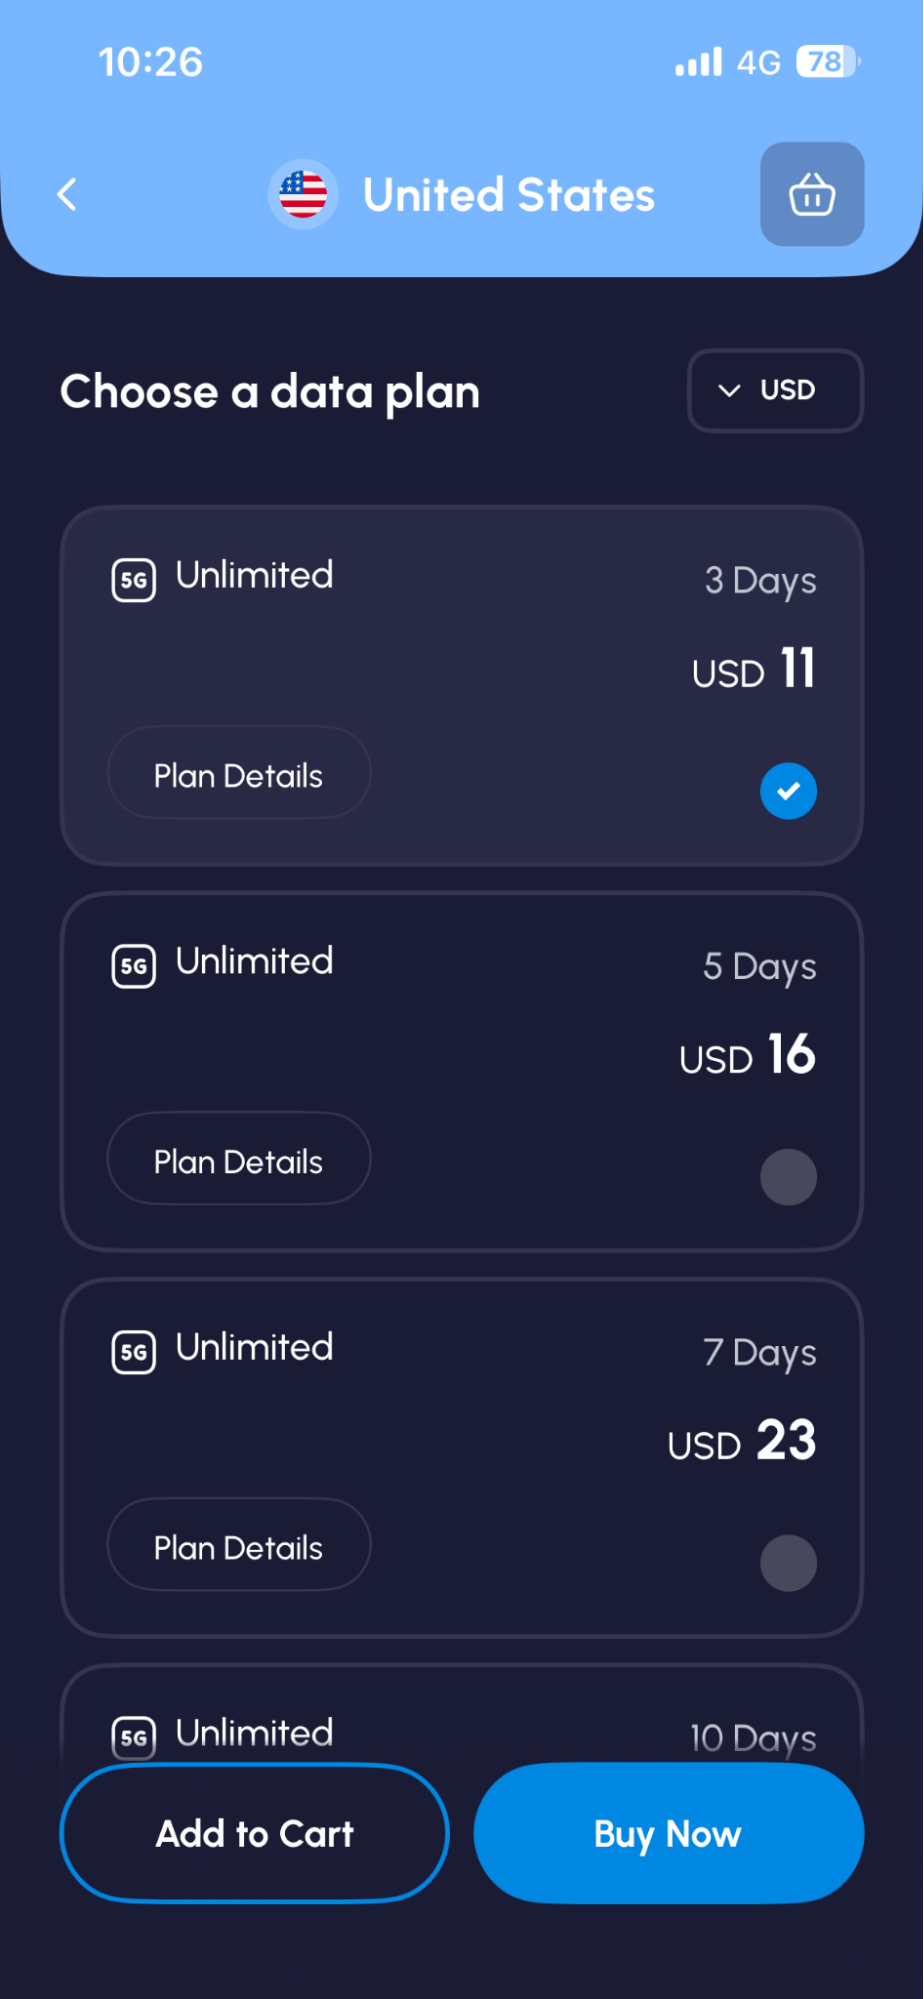Select the 5 Days USD 16 plan radio
Viewport: 924px width, 1999px height.
click(x=788, y=1177)
